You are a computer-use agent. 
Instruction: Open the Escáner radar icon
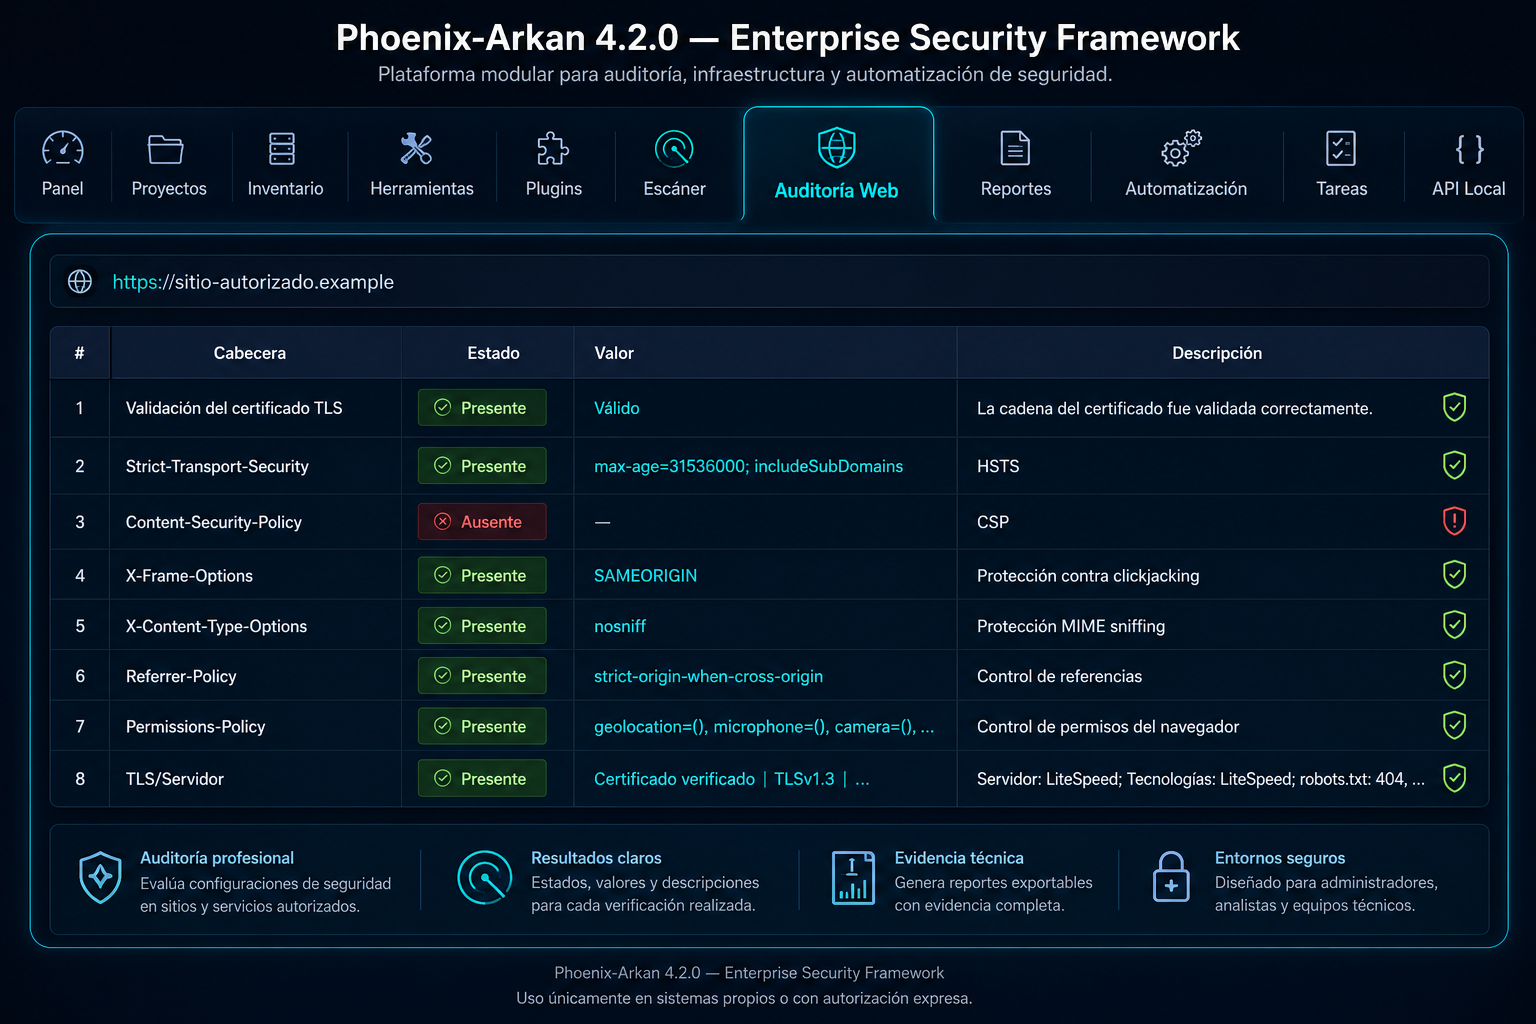(674, 148)
